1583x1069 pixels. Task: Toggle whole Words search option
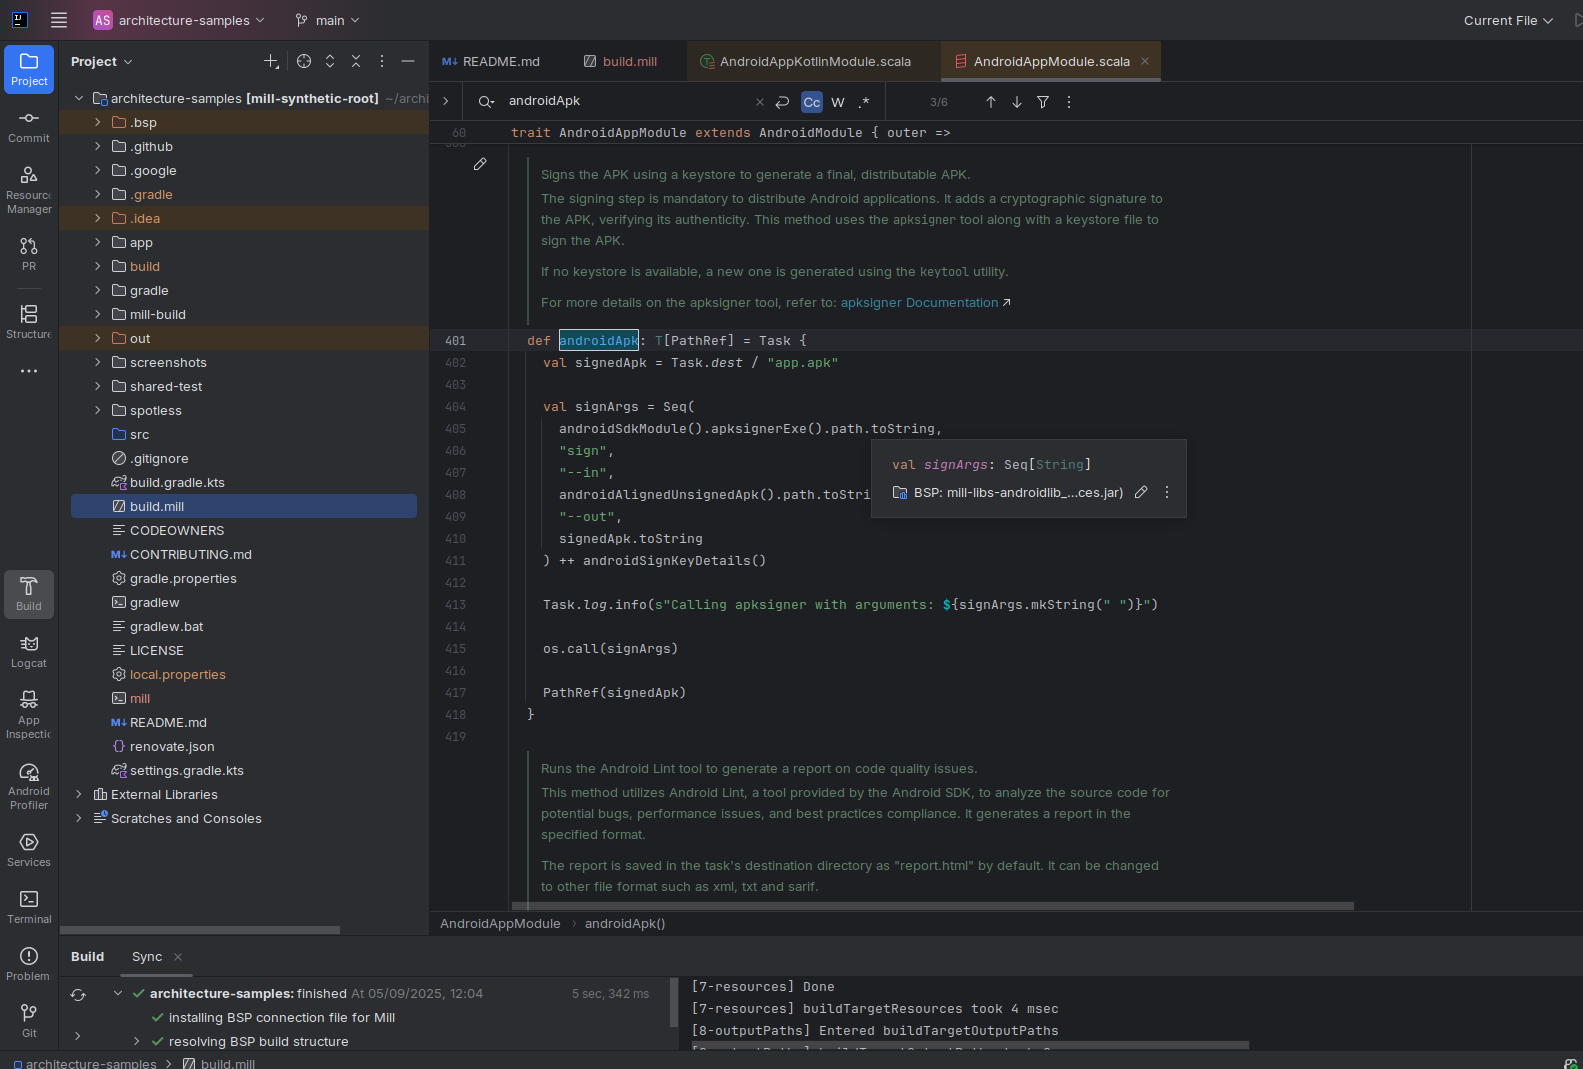tap(838, 102)
